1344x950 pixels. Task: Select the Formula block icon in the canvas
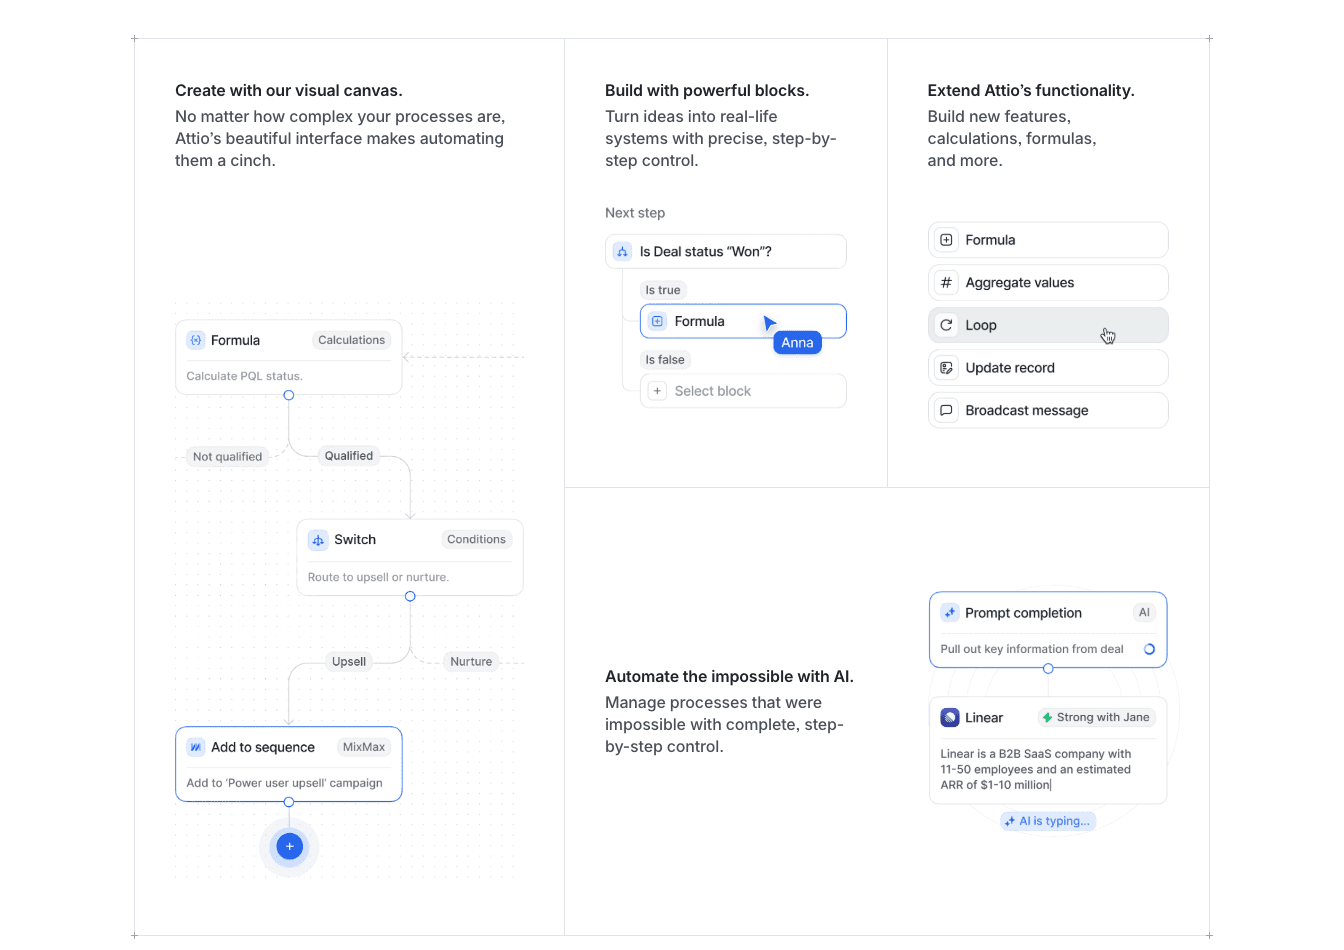pos(196,340)
